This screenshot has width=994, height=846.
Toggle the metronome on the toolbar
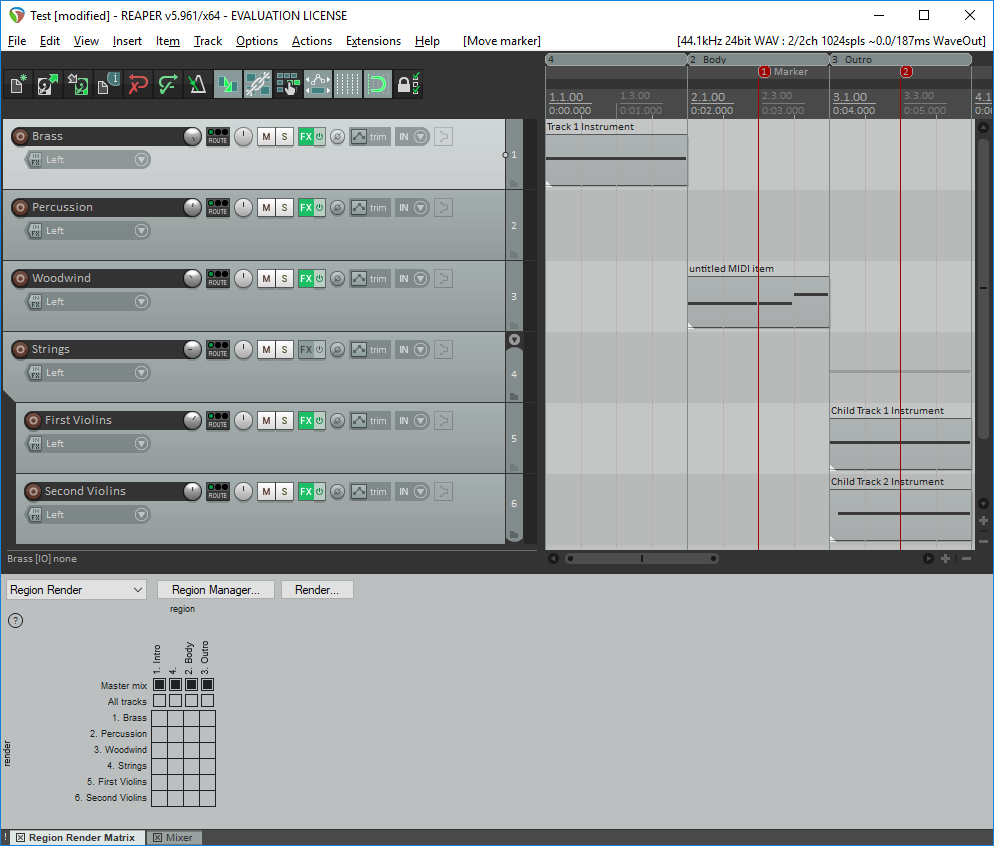pyautogui.click(x=196, y=84)
